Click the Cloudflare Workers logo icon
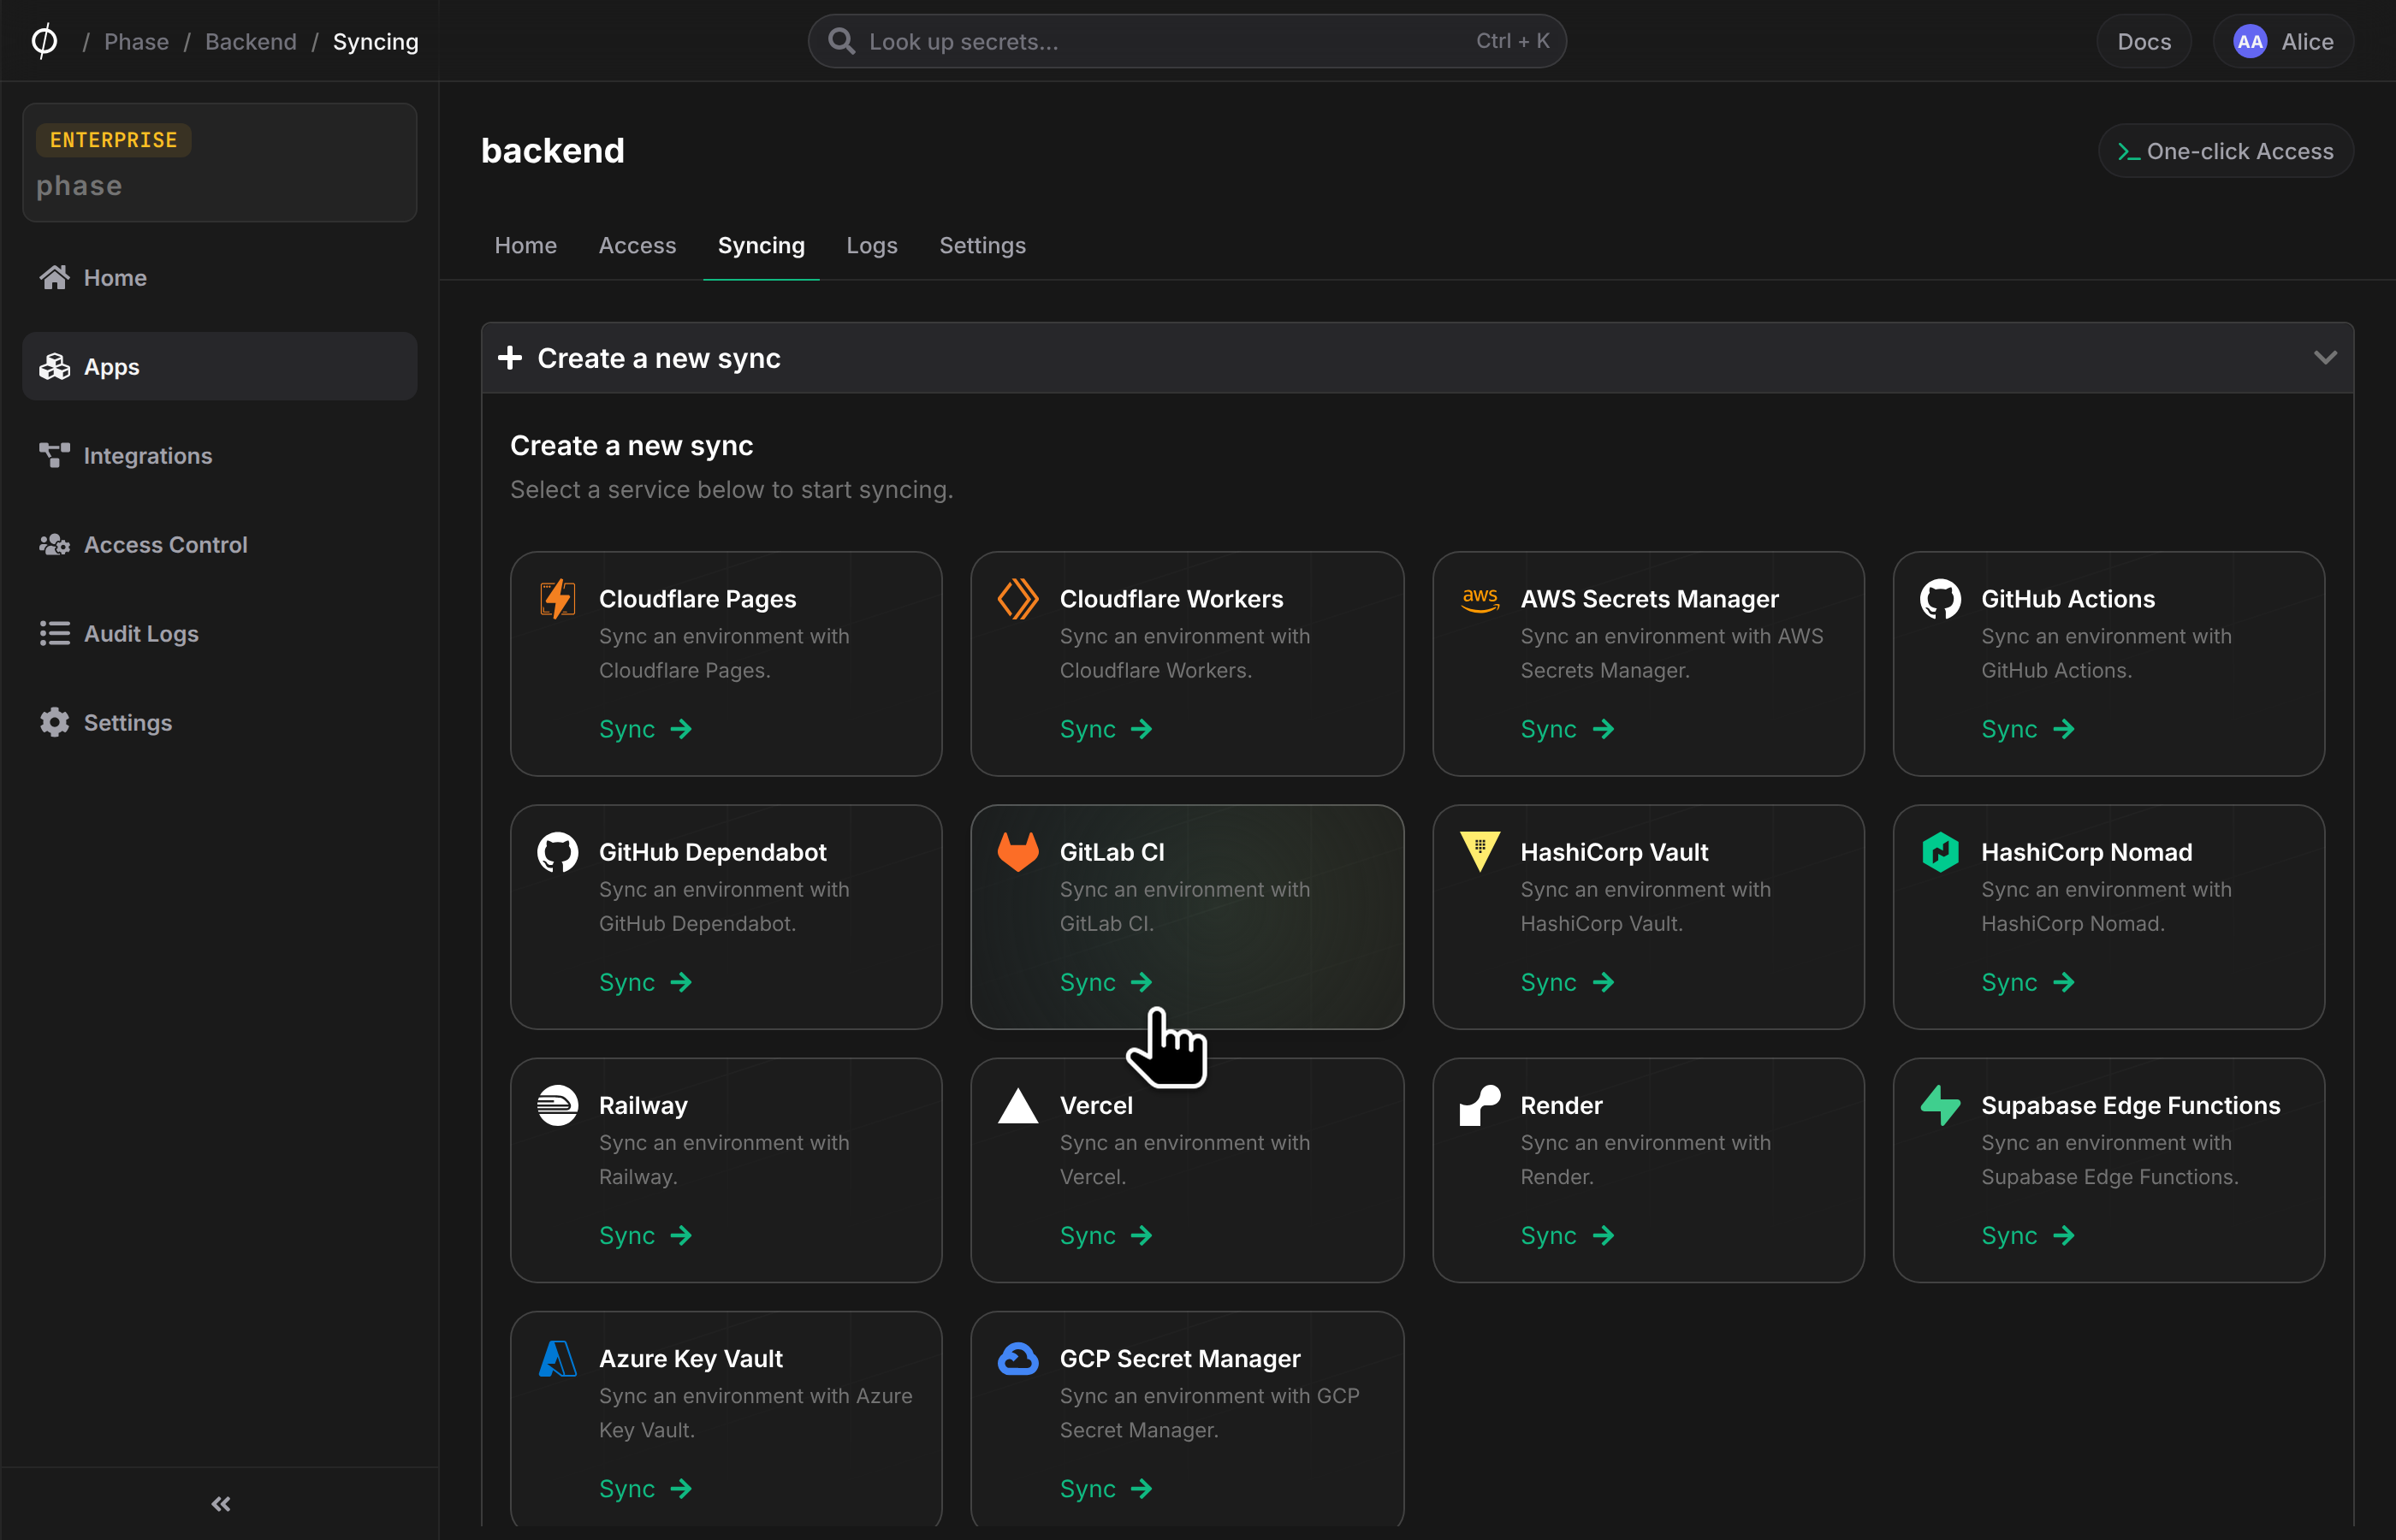The height and width of the screenshot is (1540, 2396). pyautogui.click(x=1018, y=599)
